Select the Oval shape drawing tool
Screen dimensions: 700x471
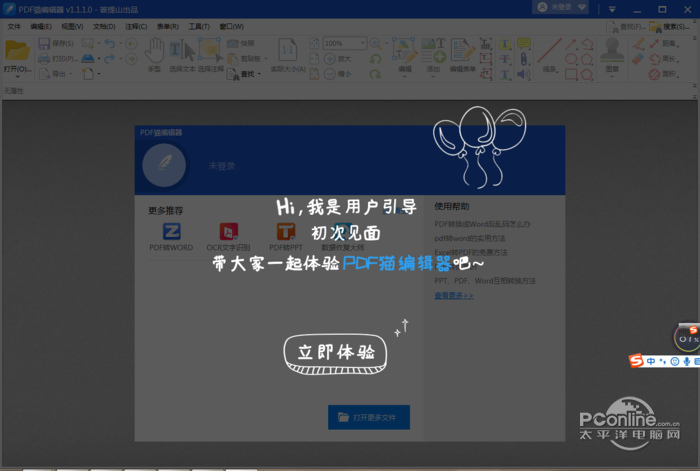[571, 58]
